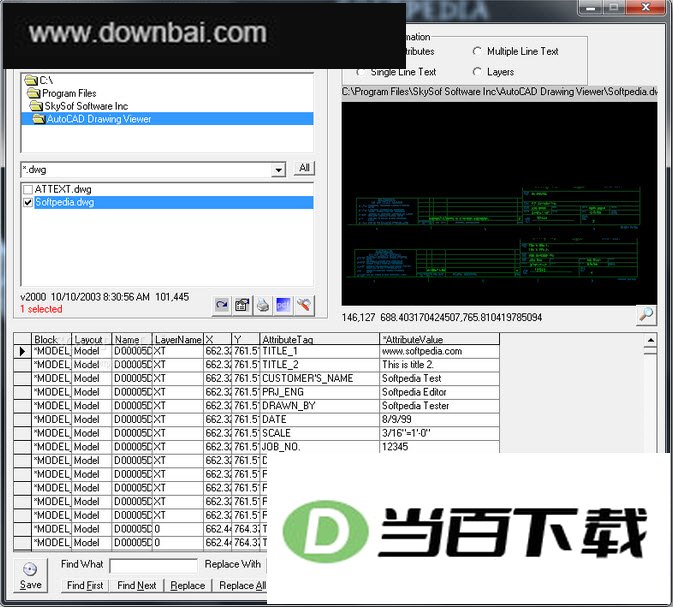
Task: Click the JOB_NO. tag cell
Action: click(319, 447)
